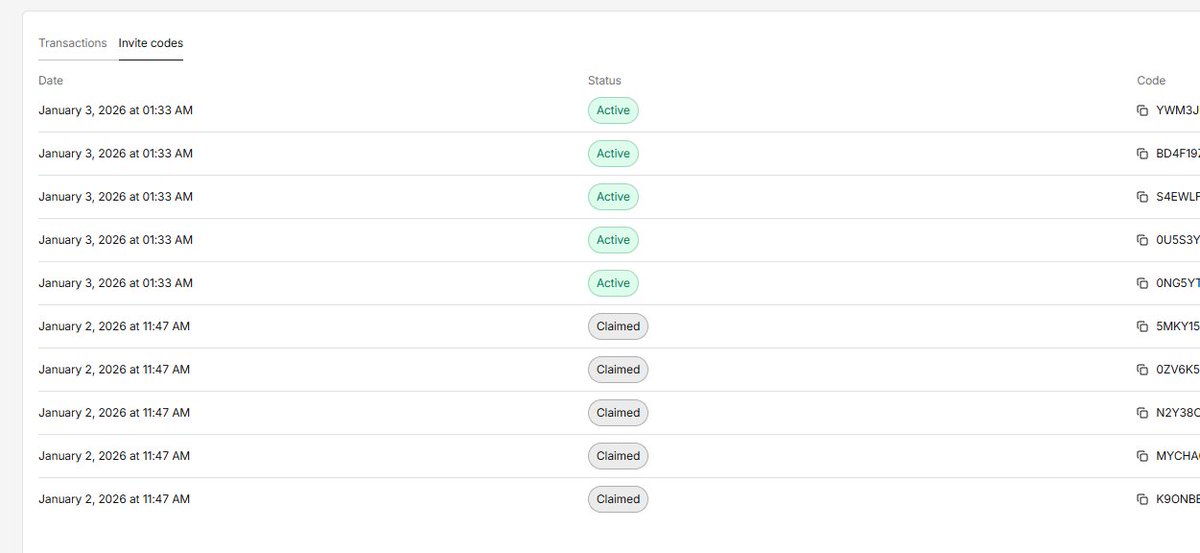
Task: Select the Invite codes tab
Action: [151, 43]
